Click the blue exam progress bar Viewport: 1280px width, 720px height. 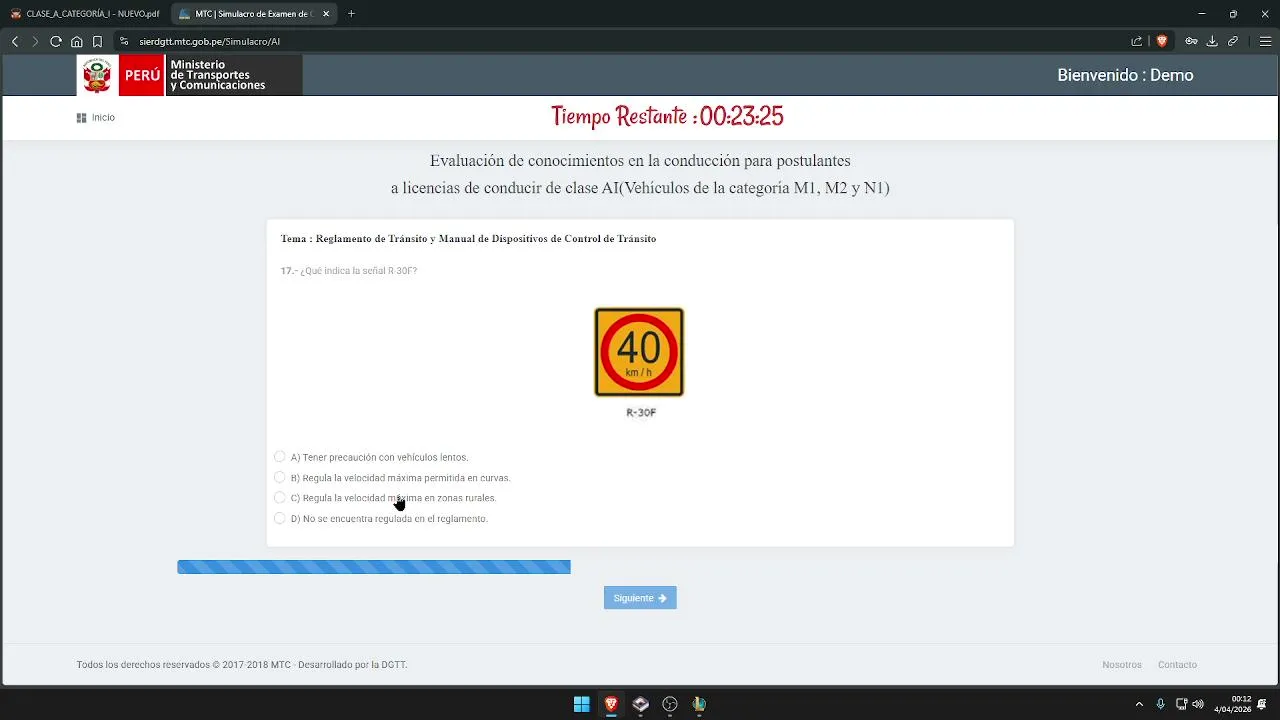(374, 567)
